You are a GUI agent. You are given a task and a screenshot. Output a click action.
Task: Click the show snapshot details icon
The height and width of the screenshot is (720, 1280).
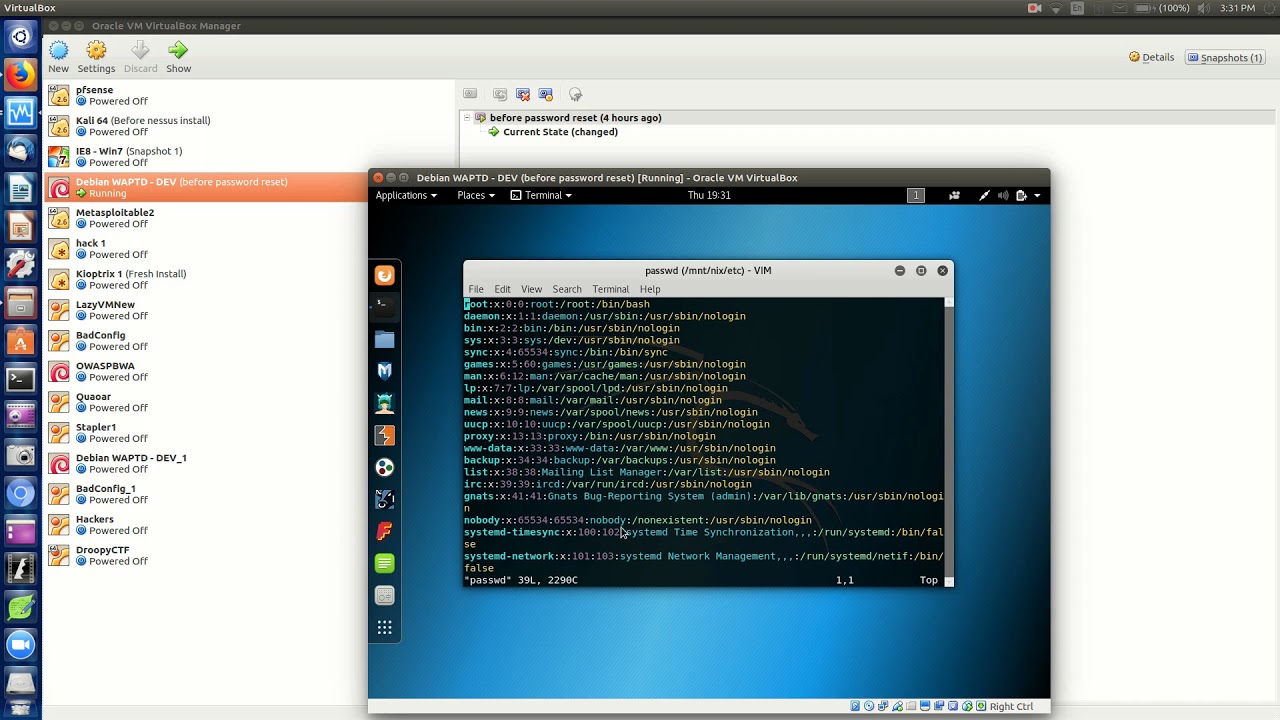coord(546,94)
